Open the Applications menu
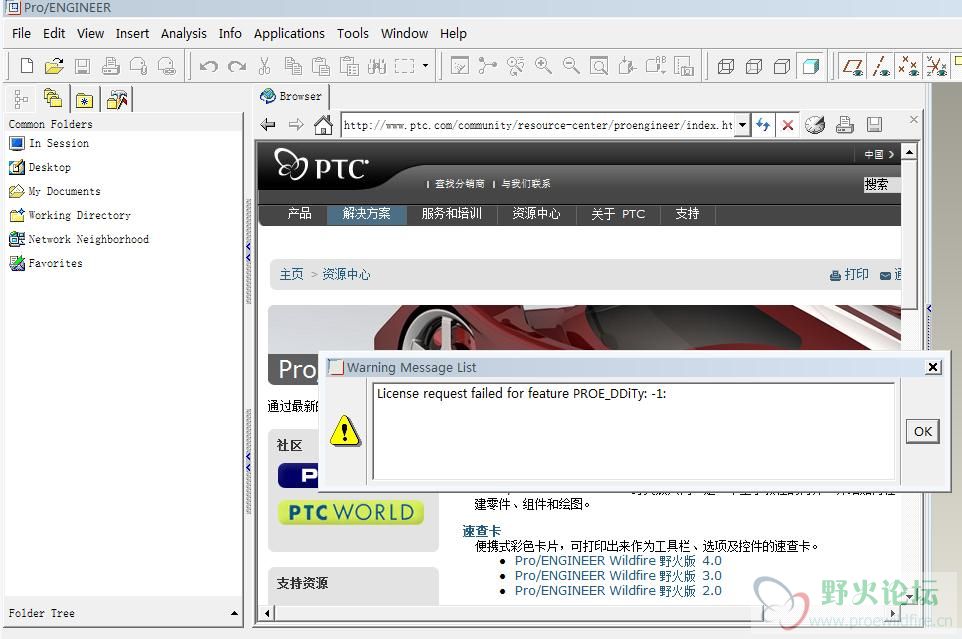 click(289, 33)
